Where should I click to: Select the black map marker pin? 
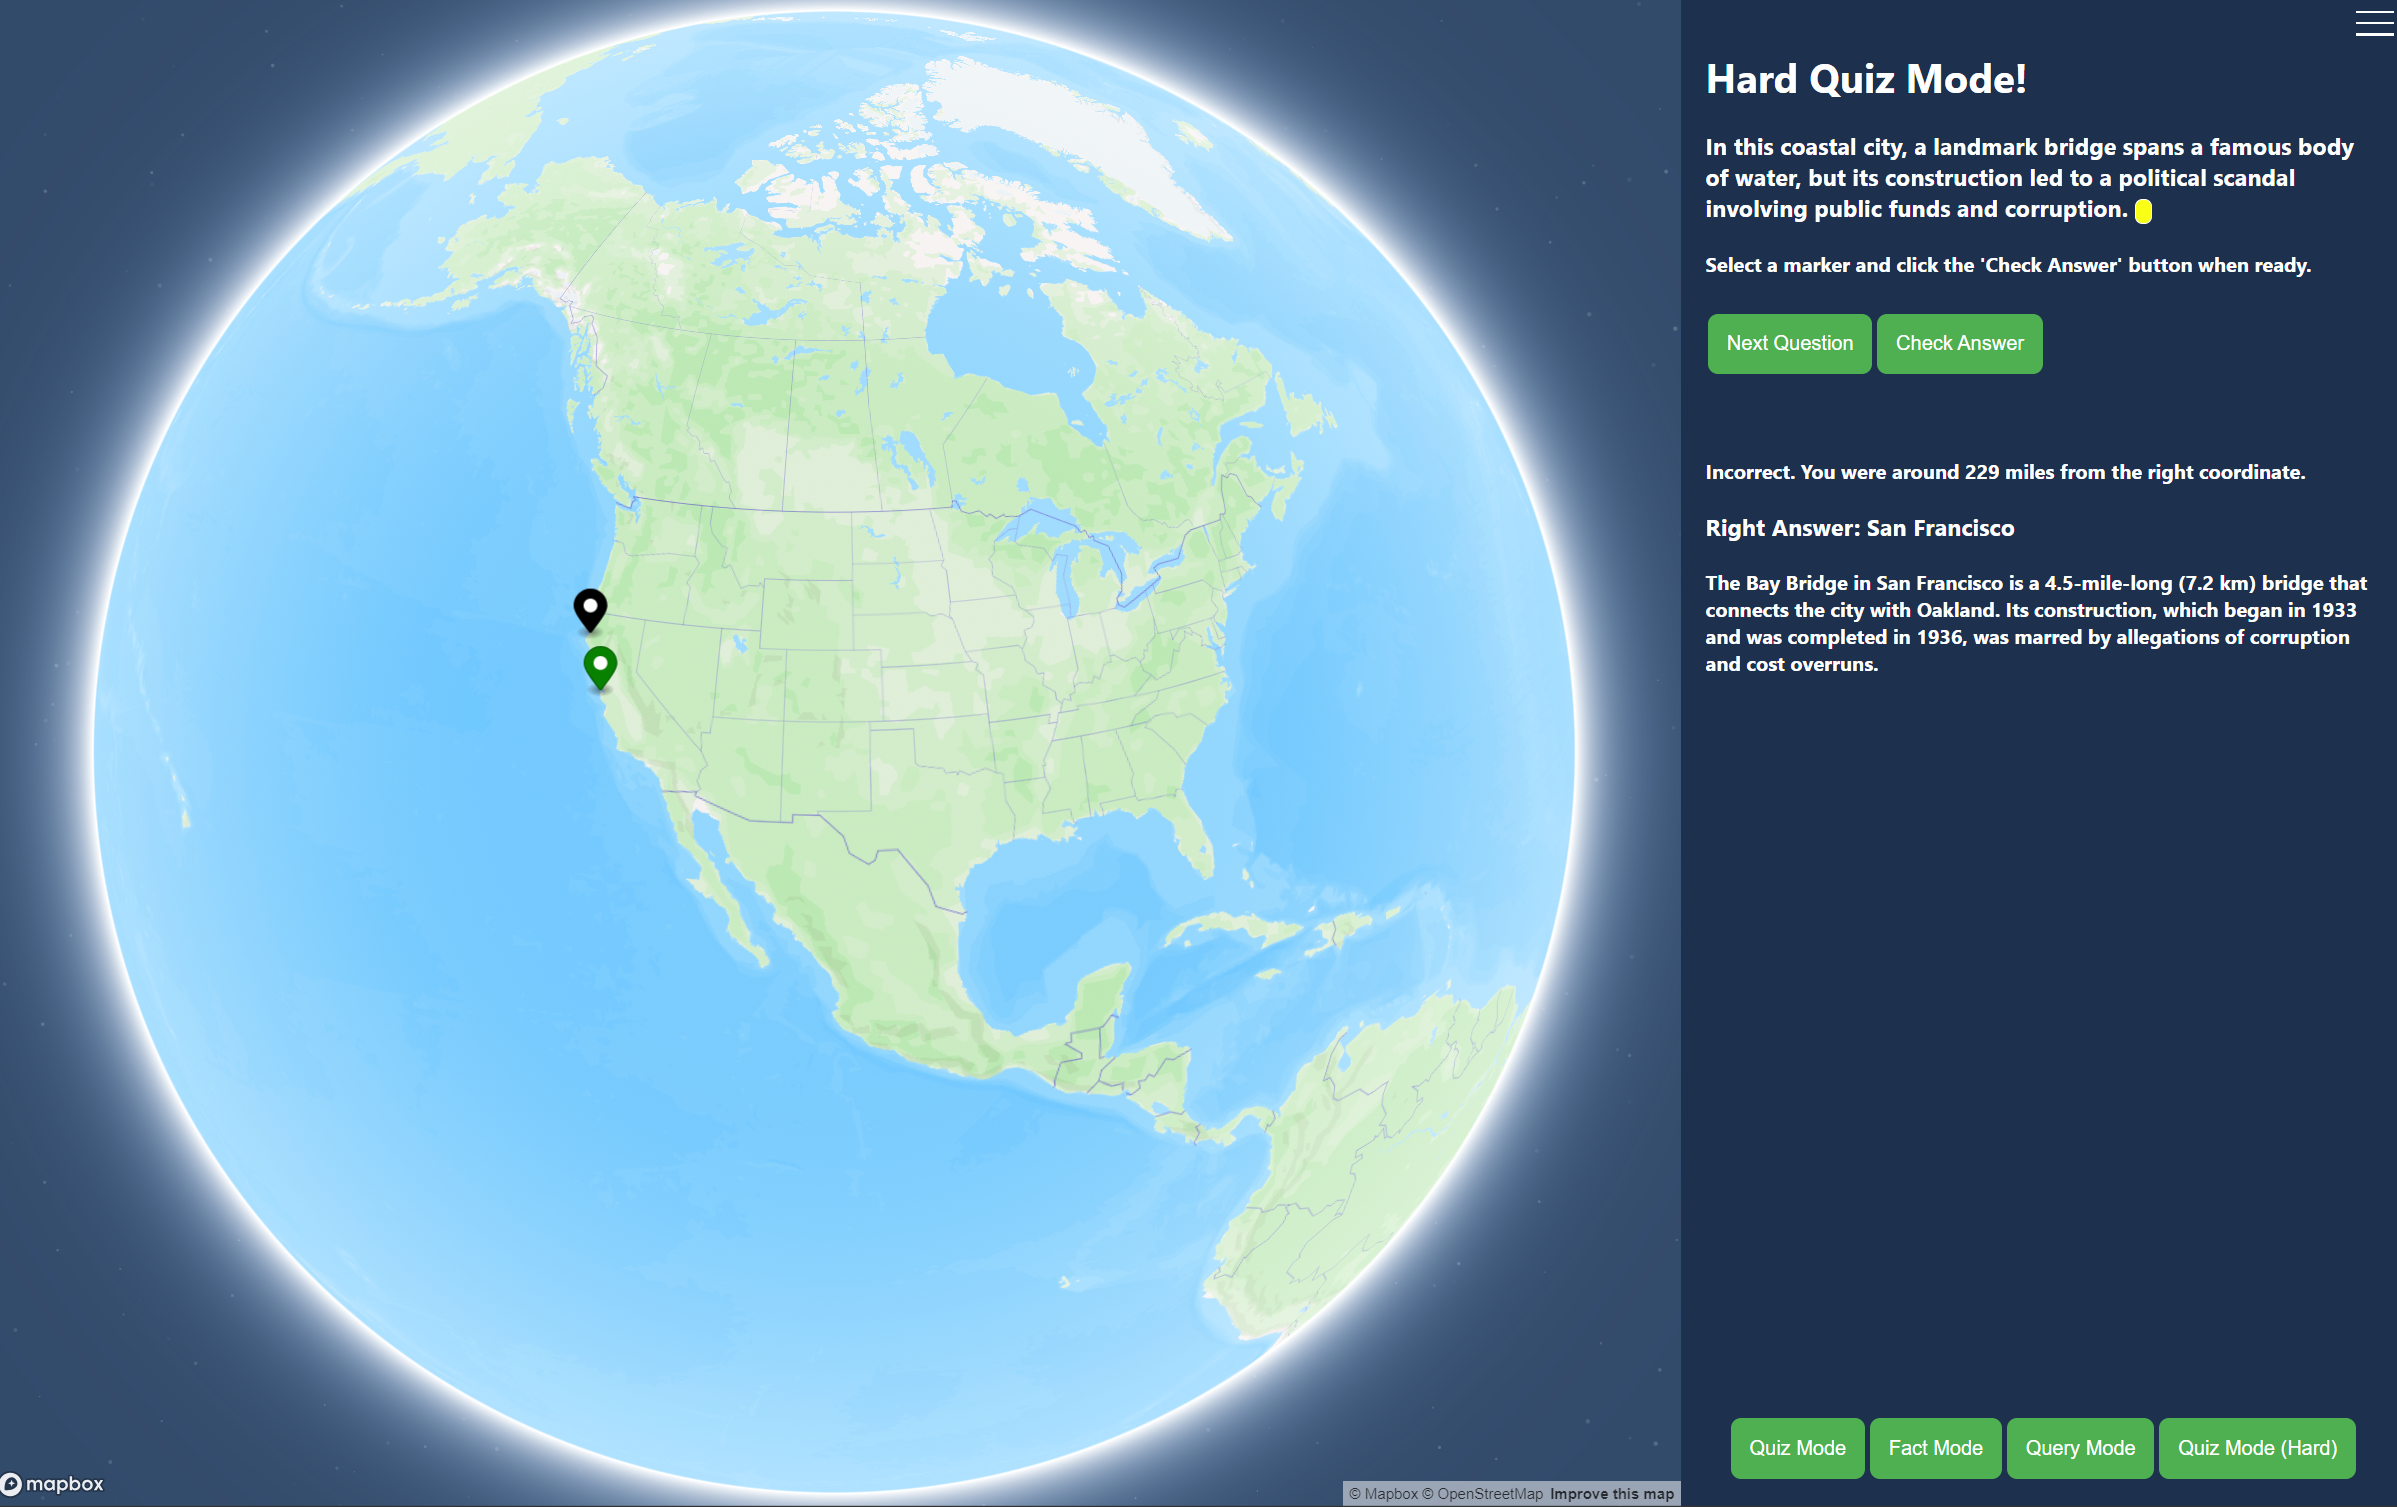590,607
